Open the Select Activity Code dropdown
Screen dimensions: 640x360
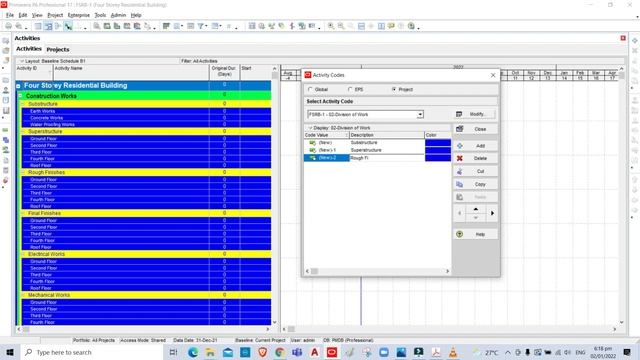coord(420,115)
